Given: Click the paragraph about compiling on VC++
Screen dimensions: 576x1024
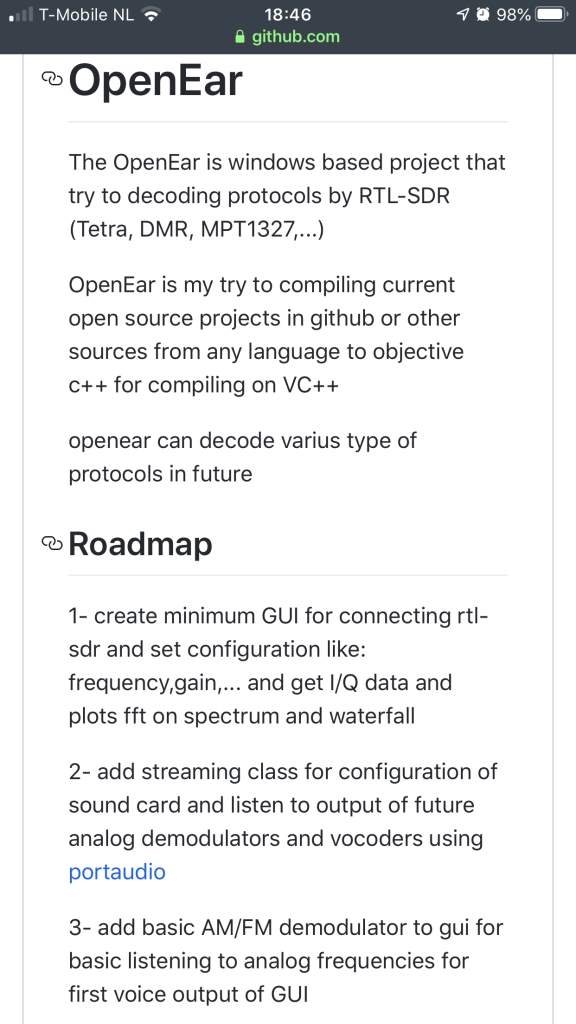Looking at the screenshot, I should pyautogui.click(x=266, y=335).
